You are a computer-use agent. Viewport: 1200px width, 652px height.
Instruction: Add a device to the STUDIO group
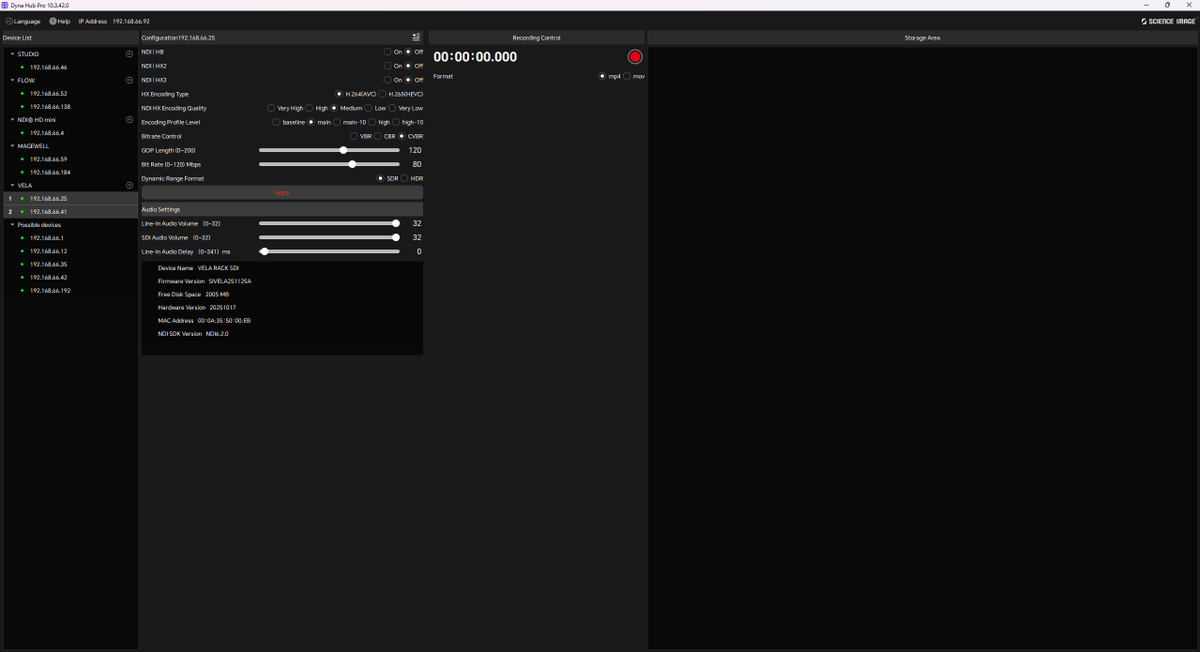pos(129,54)
